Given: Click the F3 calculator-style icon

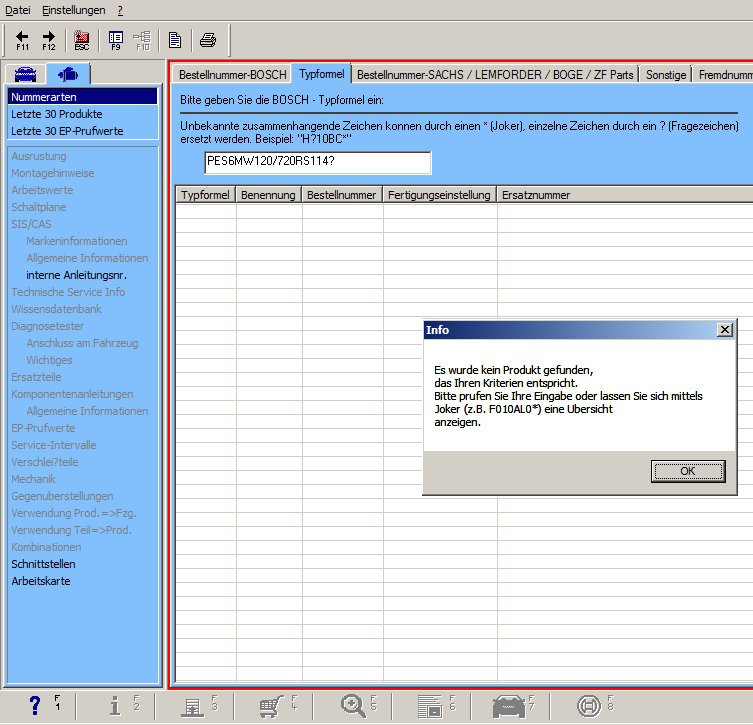Looking at the screenshot, I should [x=192, y=707].
